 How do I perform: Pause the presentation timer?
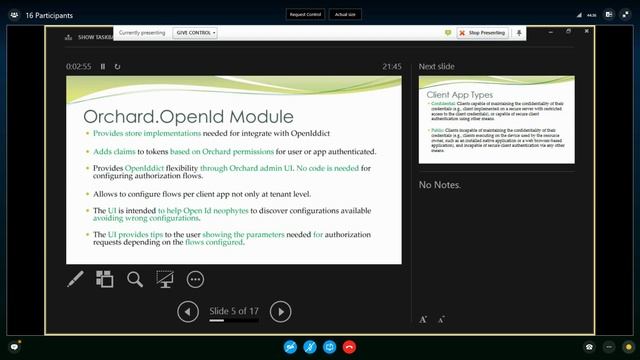[x=103, y=67]
